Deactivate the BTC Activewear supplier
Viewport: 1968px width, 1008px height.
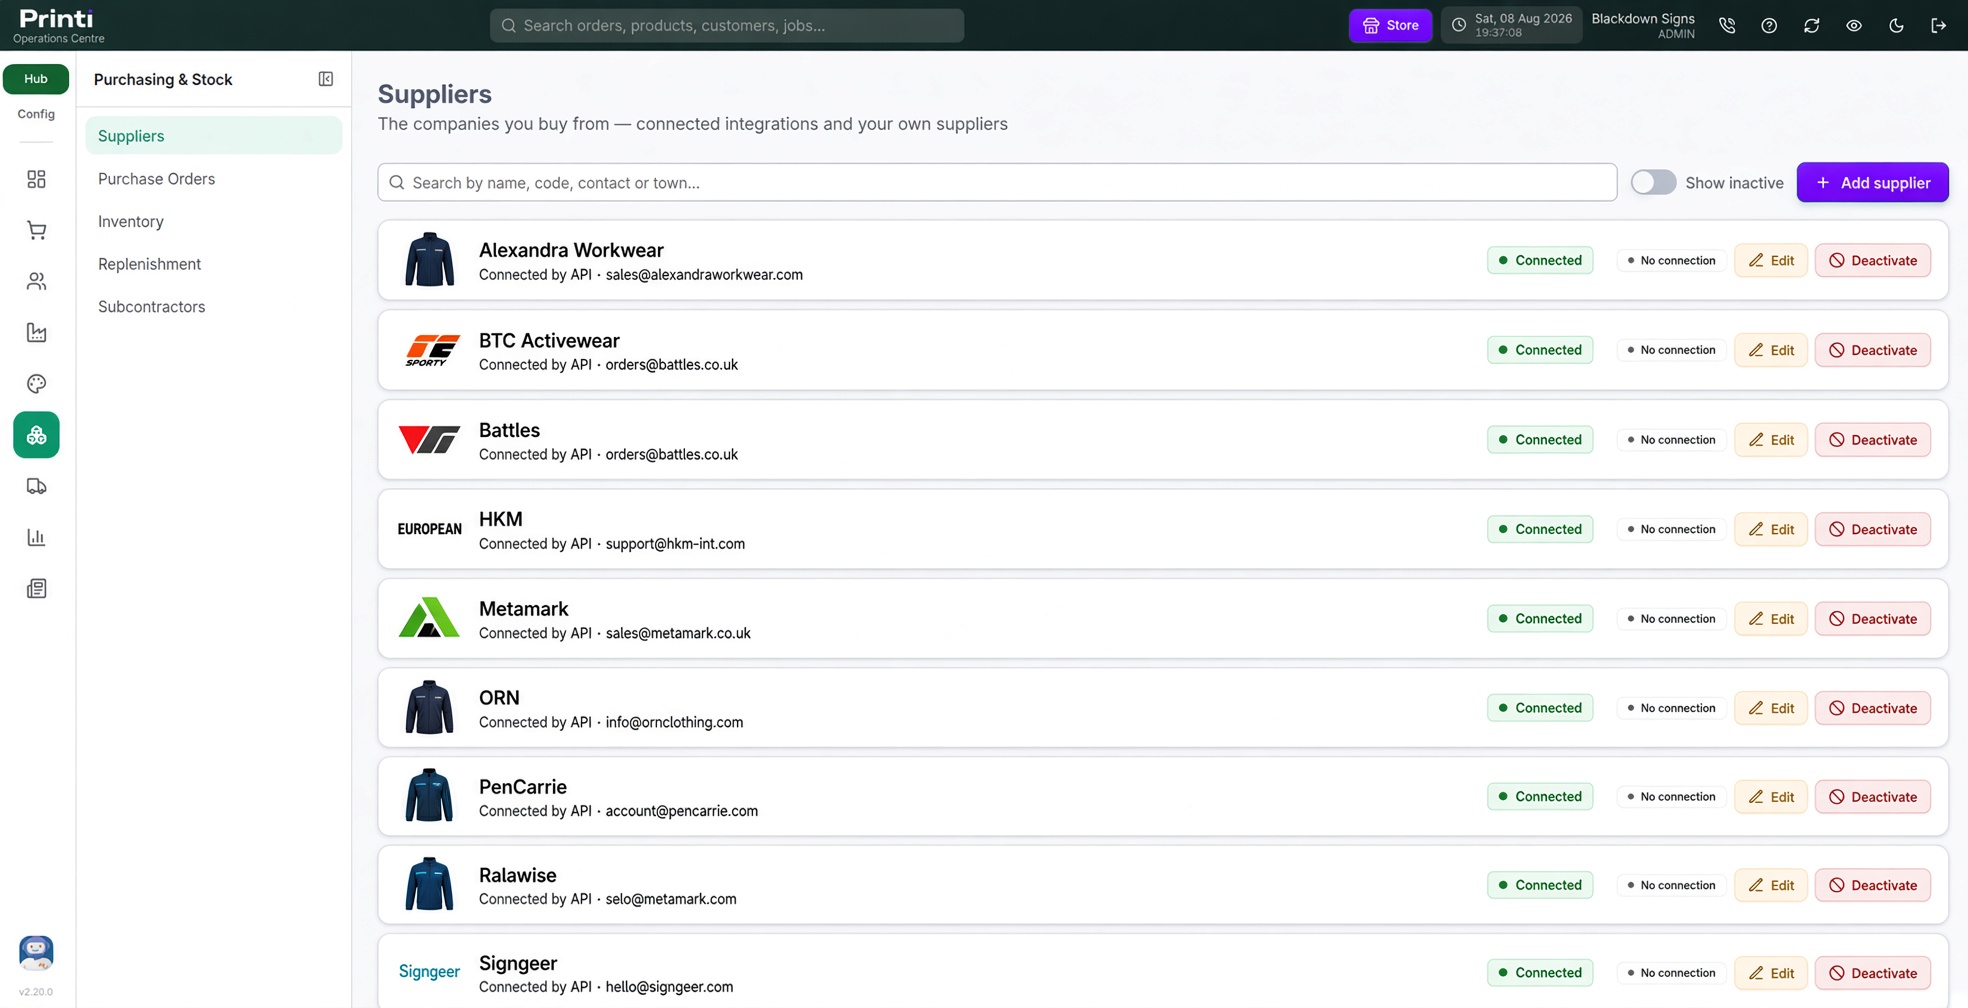1872,350
